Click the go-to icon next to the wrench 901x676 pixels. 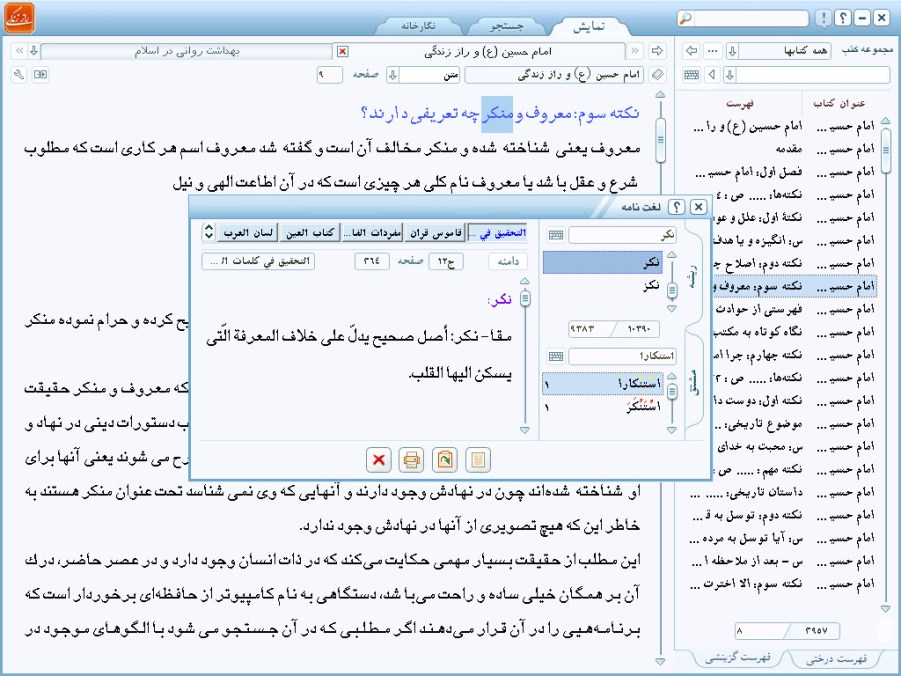(x=40, y=75)
